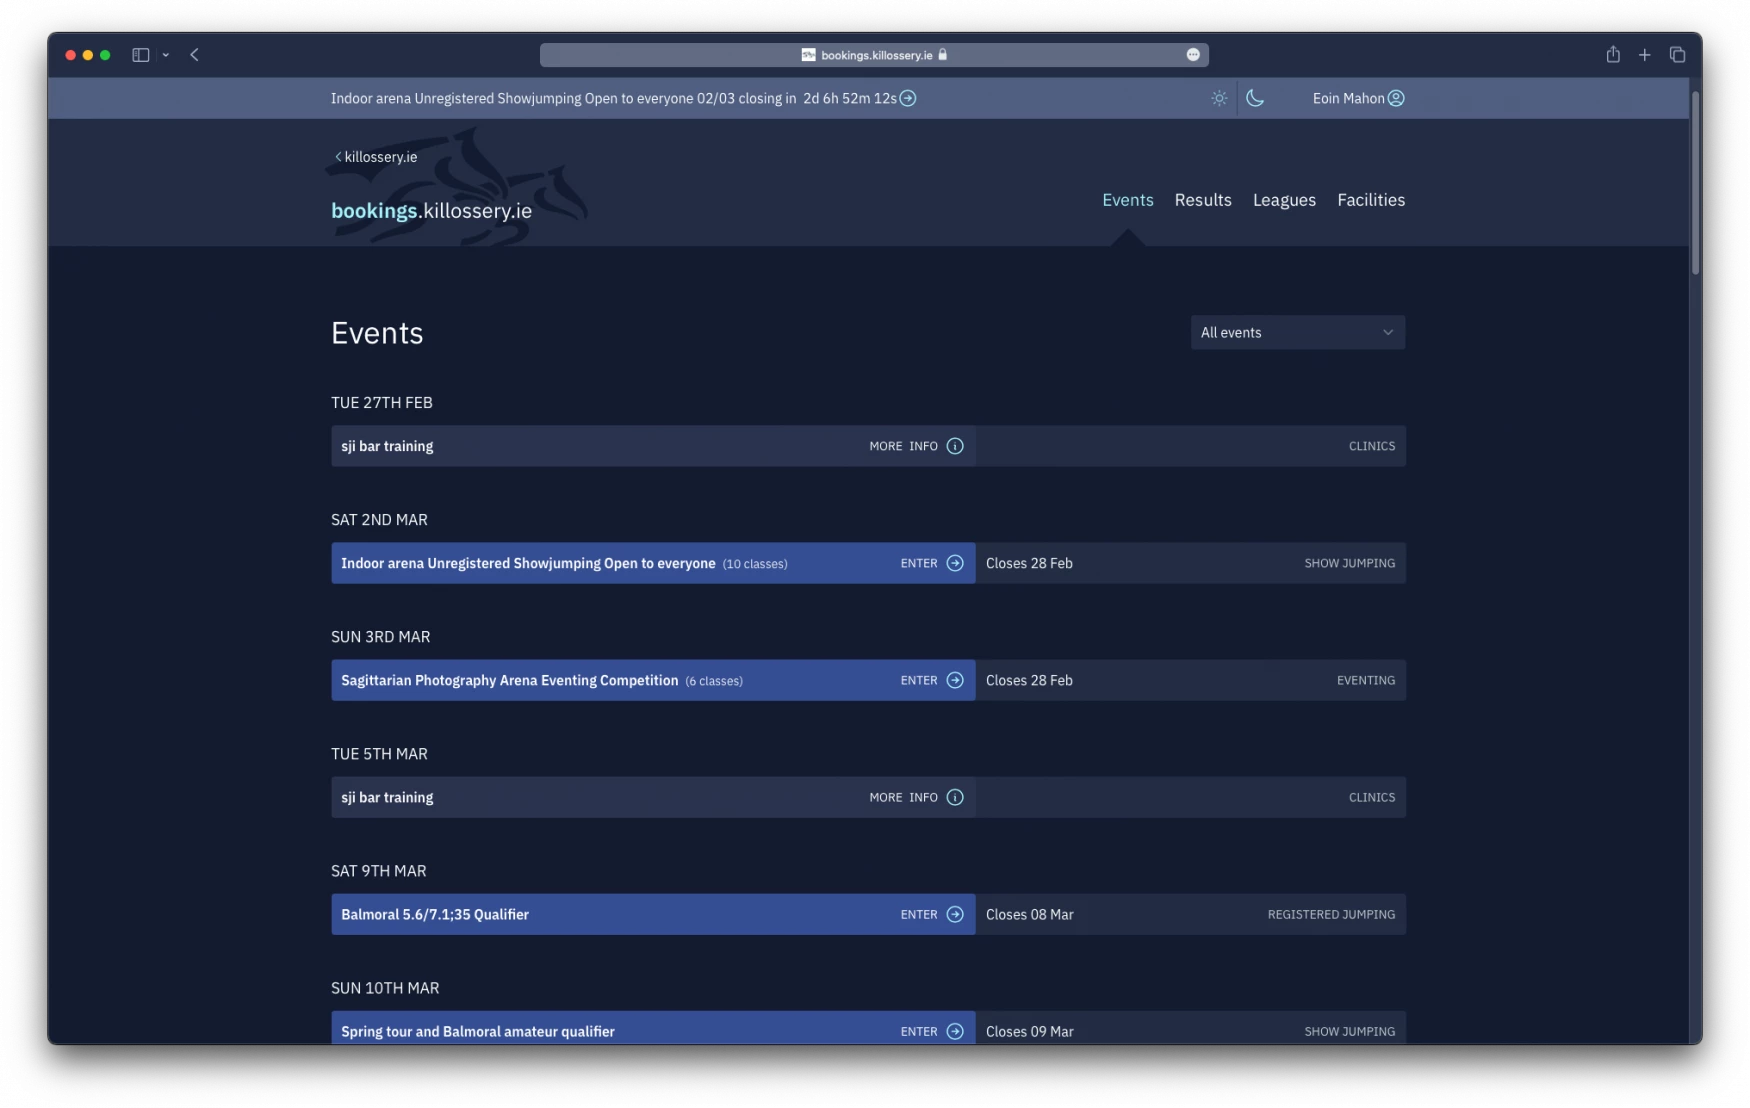Click TUE 27TH FEB date heading
Image resolution: width=1750 pixels, height=1108 pixels.
382,403
